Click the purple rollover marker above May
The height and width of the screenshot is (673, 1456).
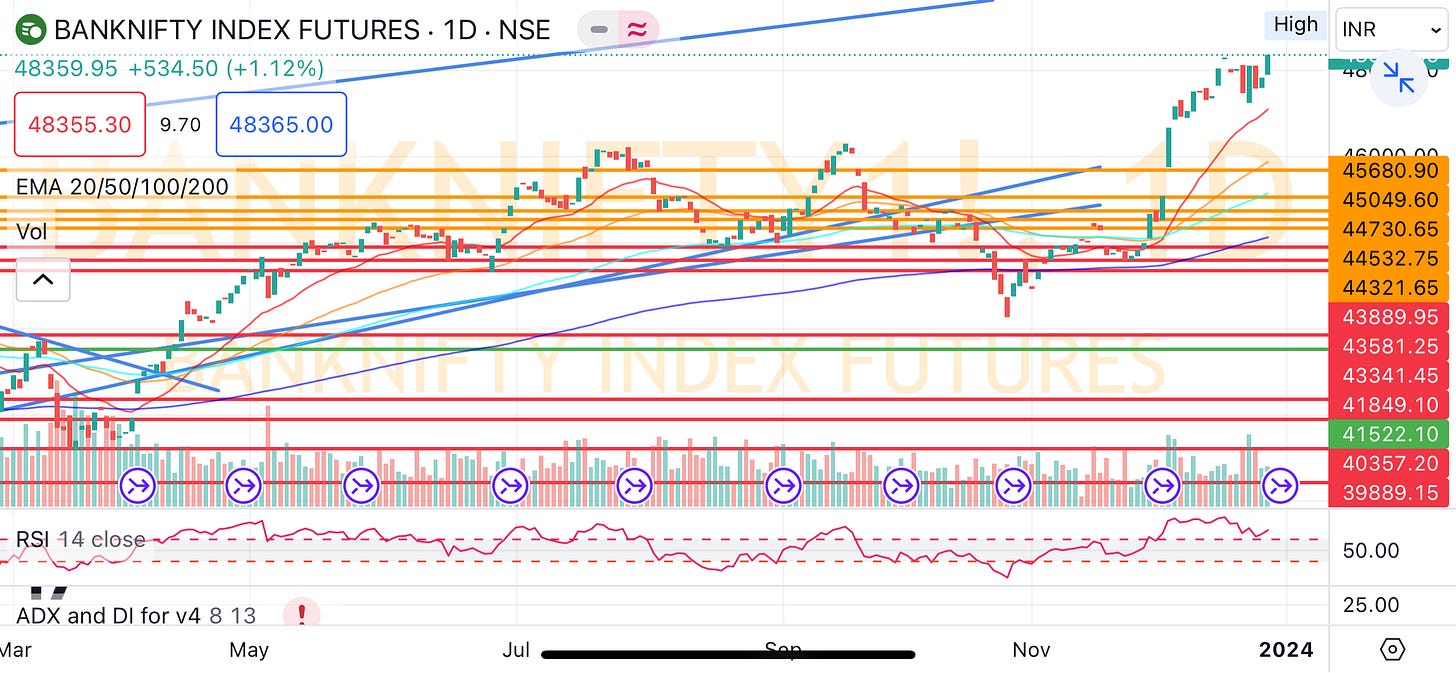(x=244, y=487)
